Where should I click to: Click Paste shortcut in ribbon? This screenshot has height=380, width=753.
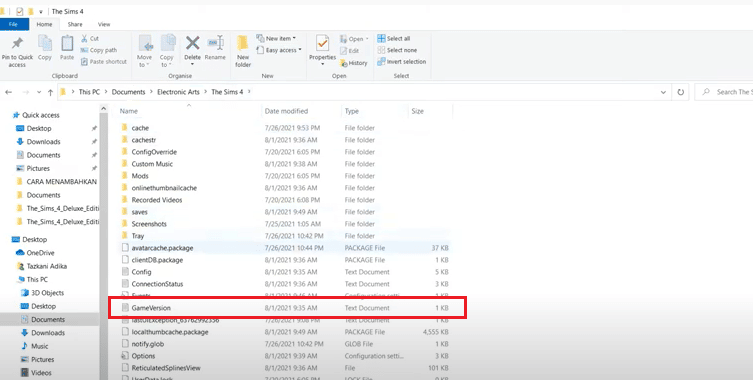(x=104, y=61)
